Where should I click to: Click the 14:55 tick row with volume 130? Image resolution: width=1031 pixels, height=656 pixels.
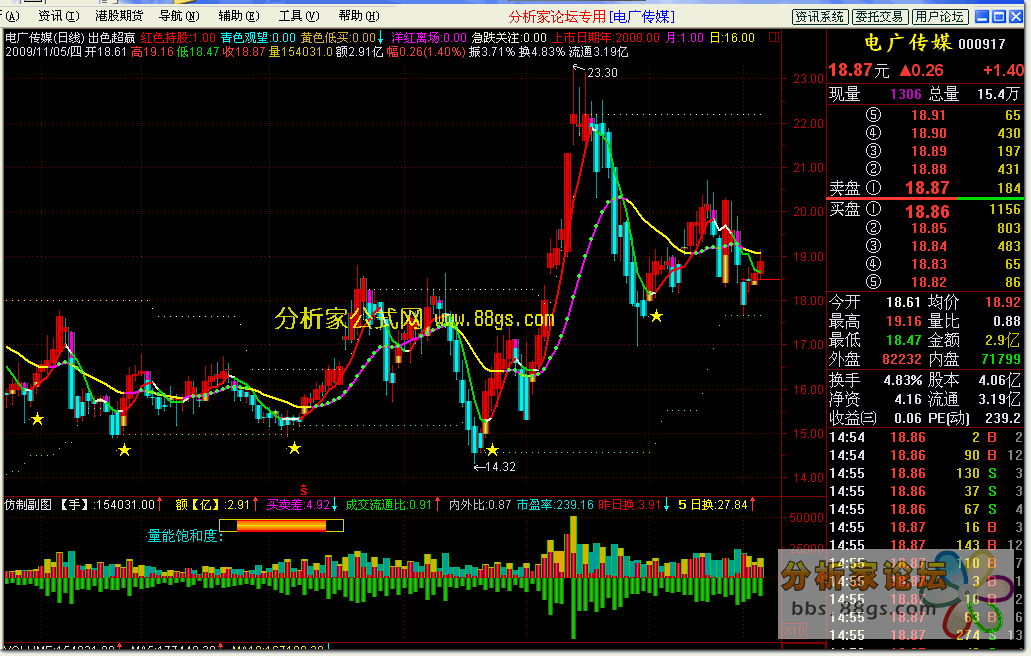click(926, 473)
